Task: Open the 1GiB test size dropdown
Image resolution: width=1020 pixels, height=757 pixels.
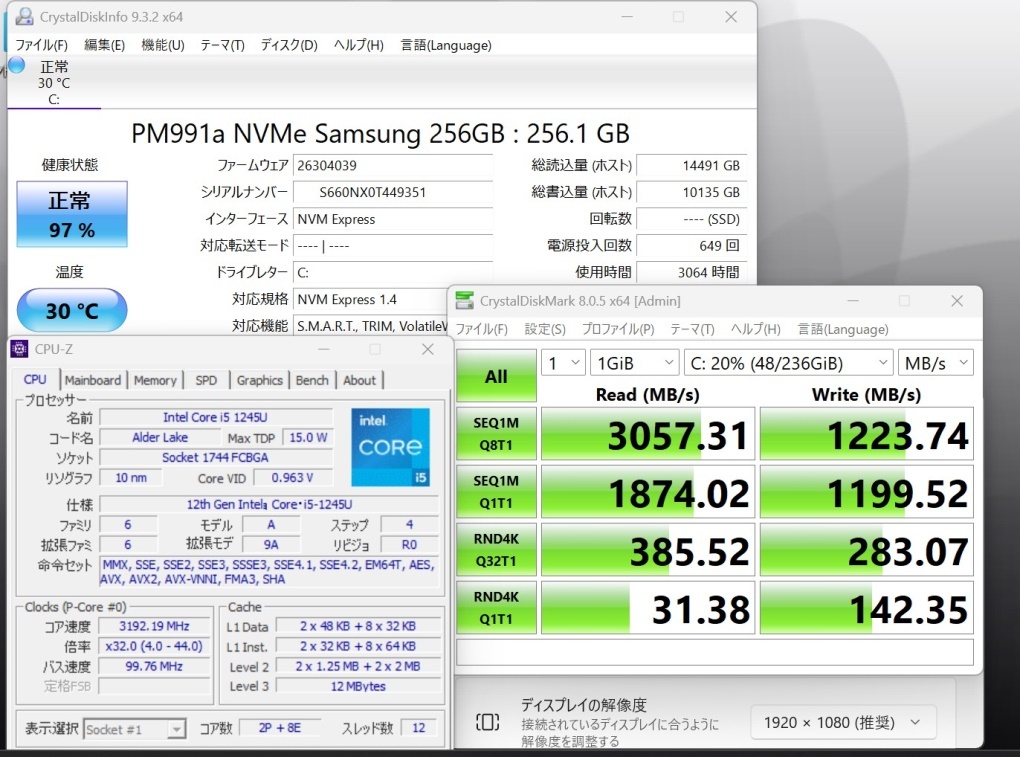Action: click(x=635, y=363)
